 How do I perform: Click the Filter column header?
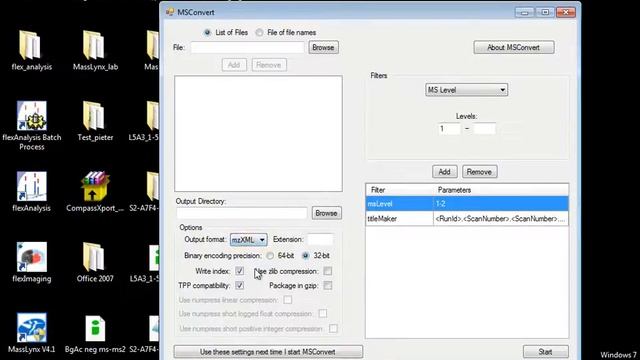[x=400, y=190]
